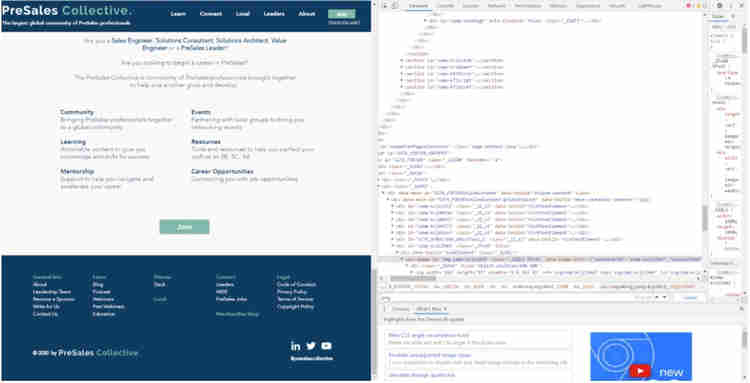750x383 pixels.
Task: Open the Privacy Policy footer link
Action: pyautogui.click(x=292, y=292)
